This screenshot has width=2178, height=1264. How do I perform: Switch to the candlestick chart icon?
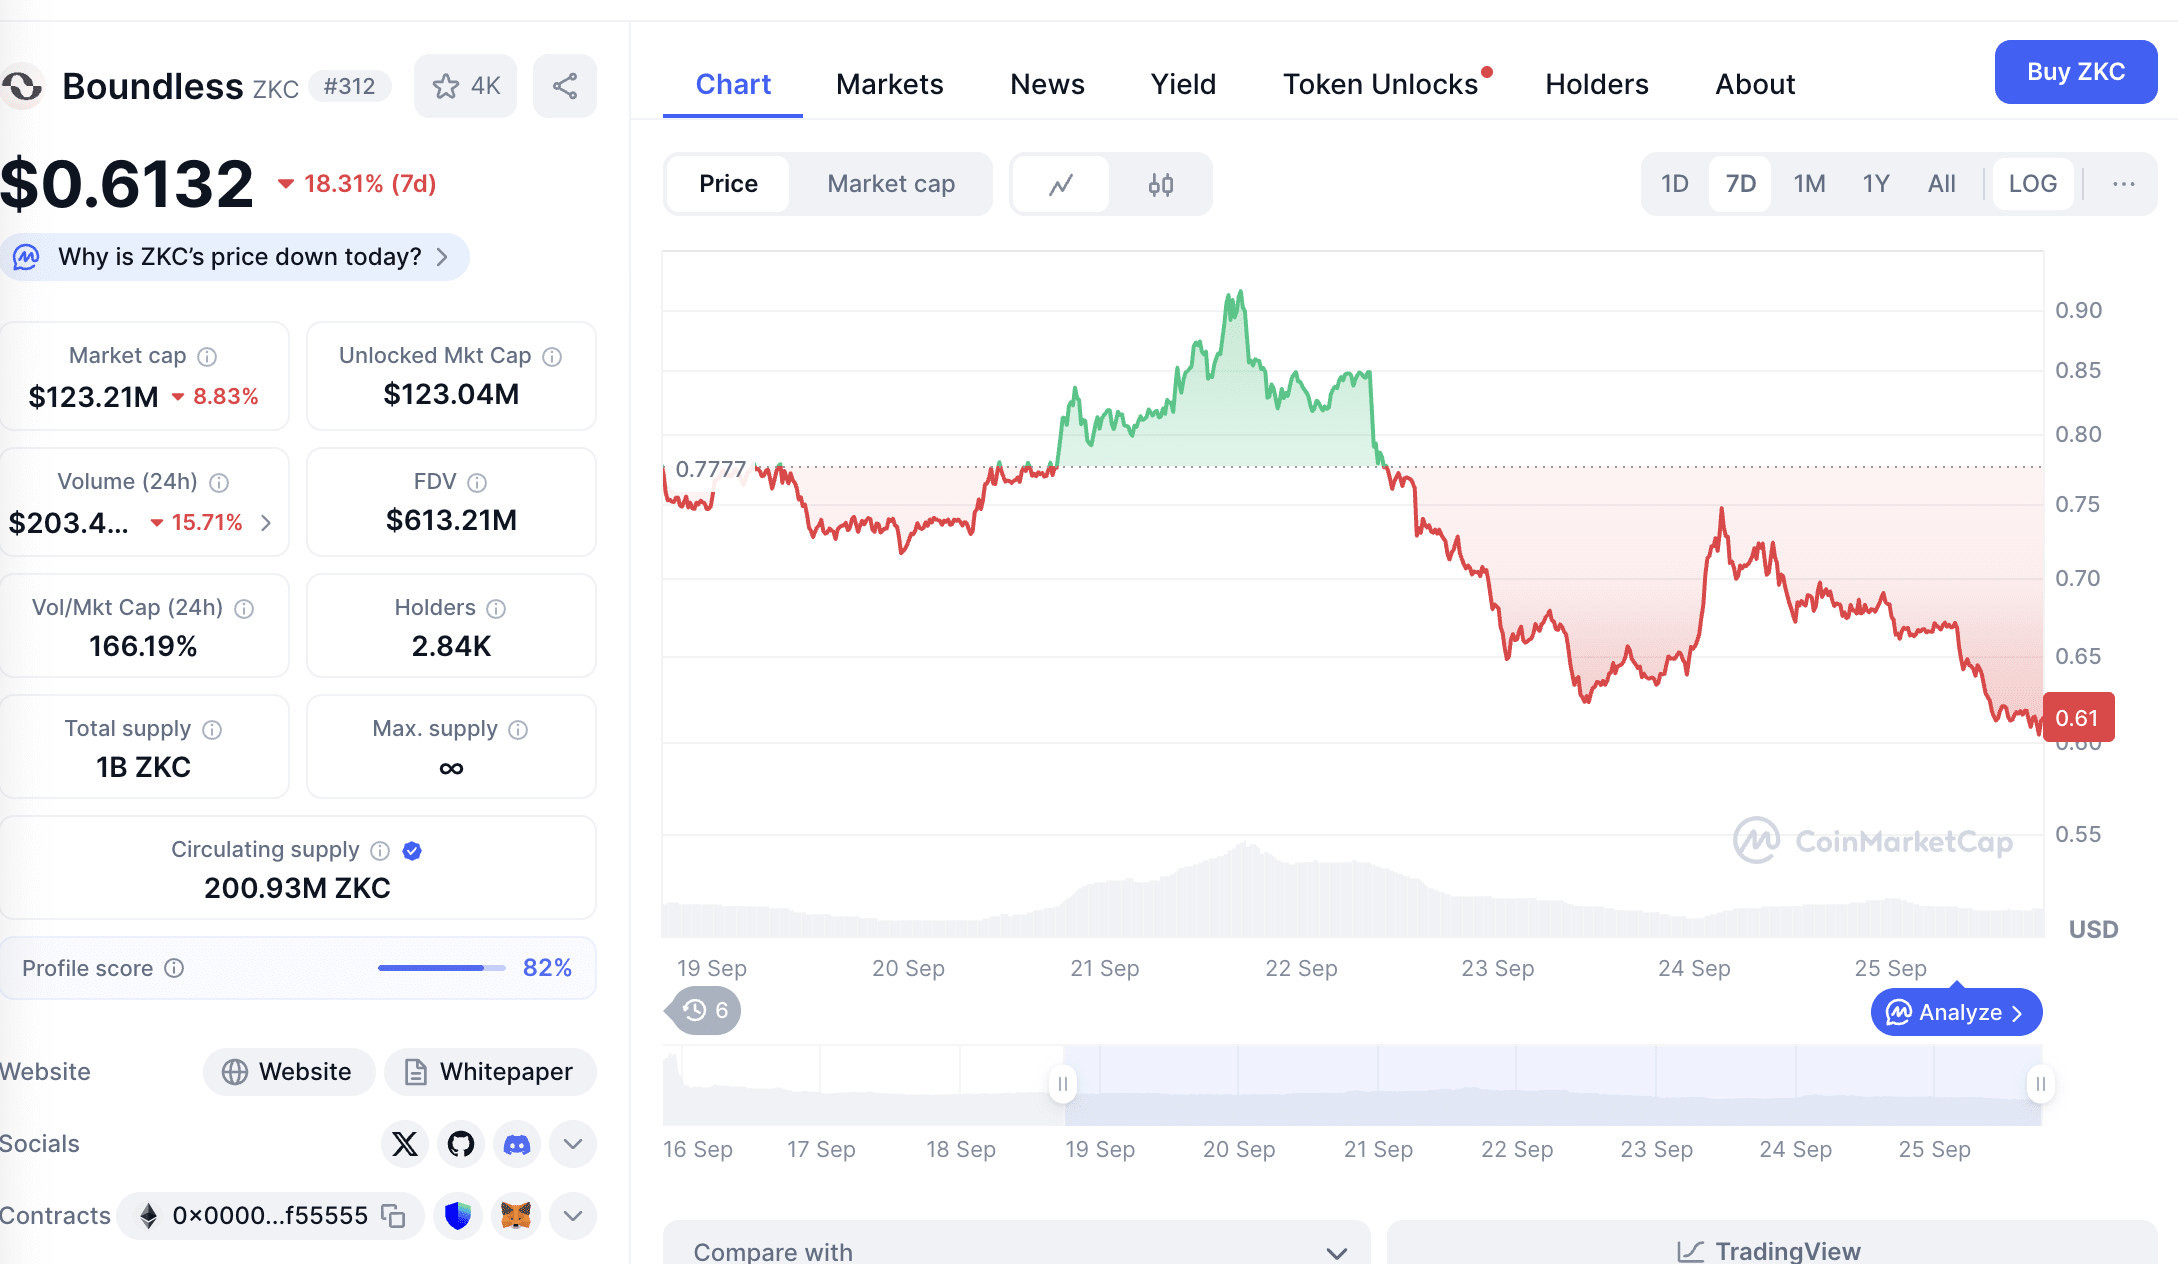[x=1160, y=184]
